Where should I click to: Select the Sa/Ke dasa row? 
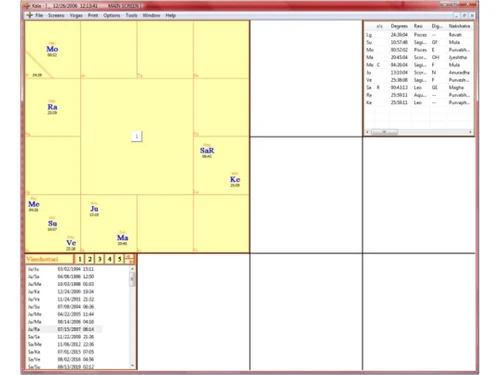point(63,352)
